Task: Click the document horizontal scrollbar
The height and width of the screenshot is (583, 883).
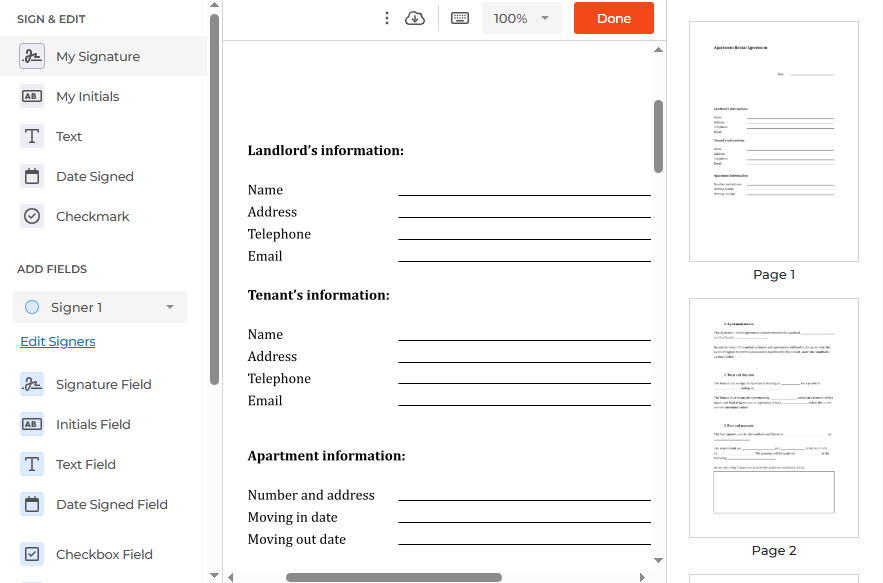Action: coord(393,577)
